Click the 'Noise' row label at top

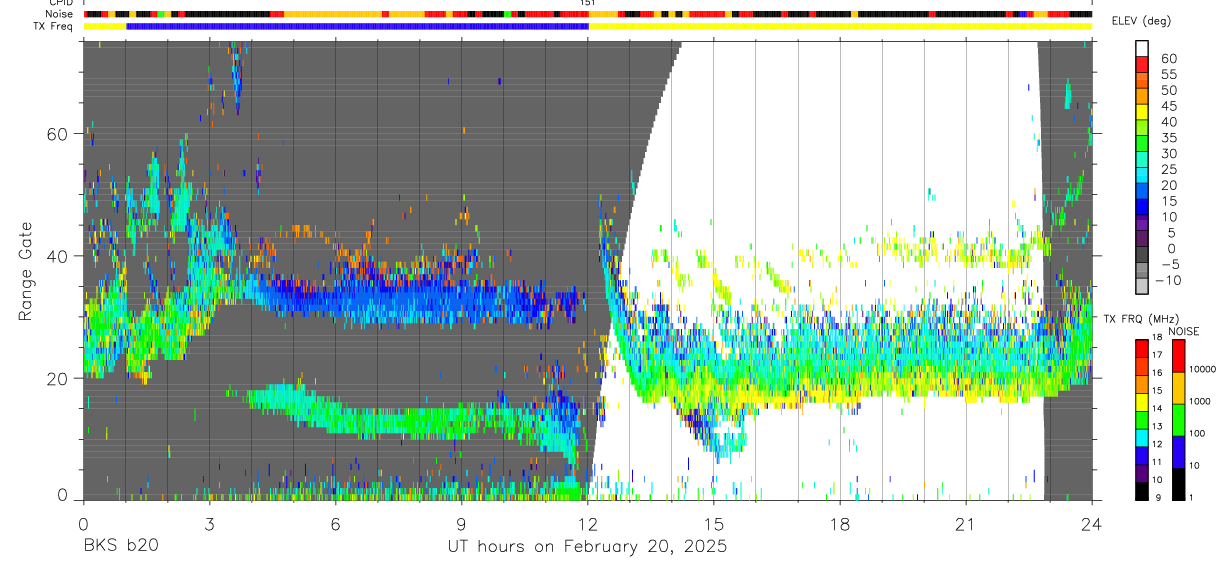(59, 14)
